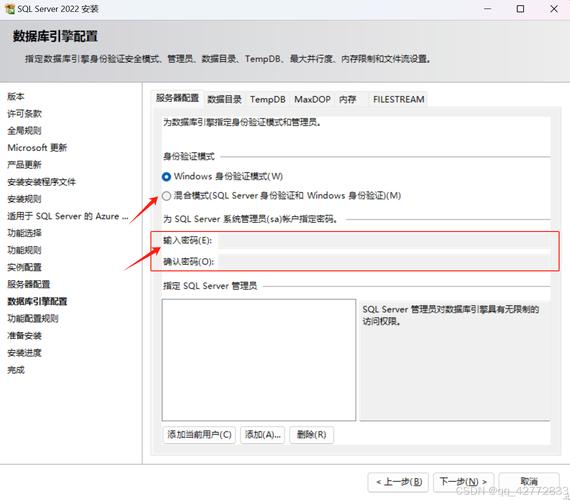Click 版本 step in sidebar
Screen dimensions: 570x500
(x=16, y=97)
